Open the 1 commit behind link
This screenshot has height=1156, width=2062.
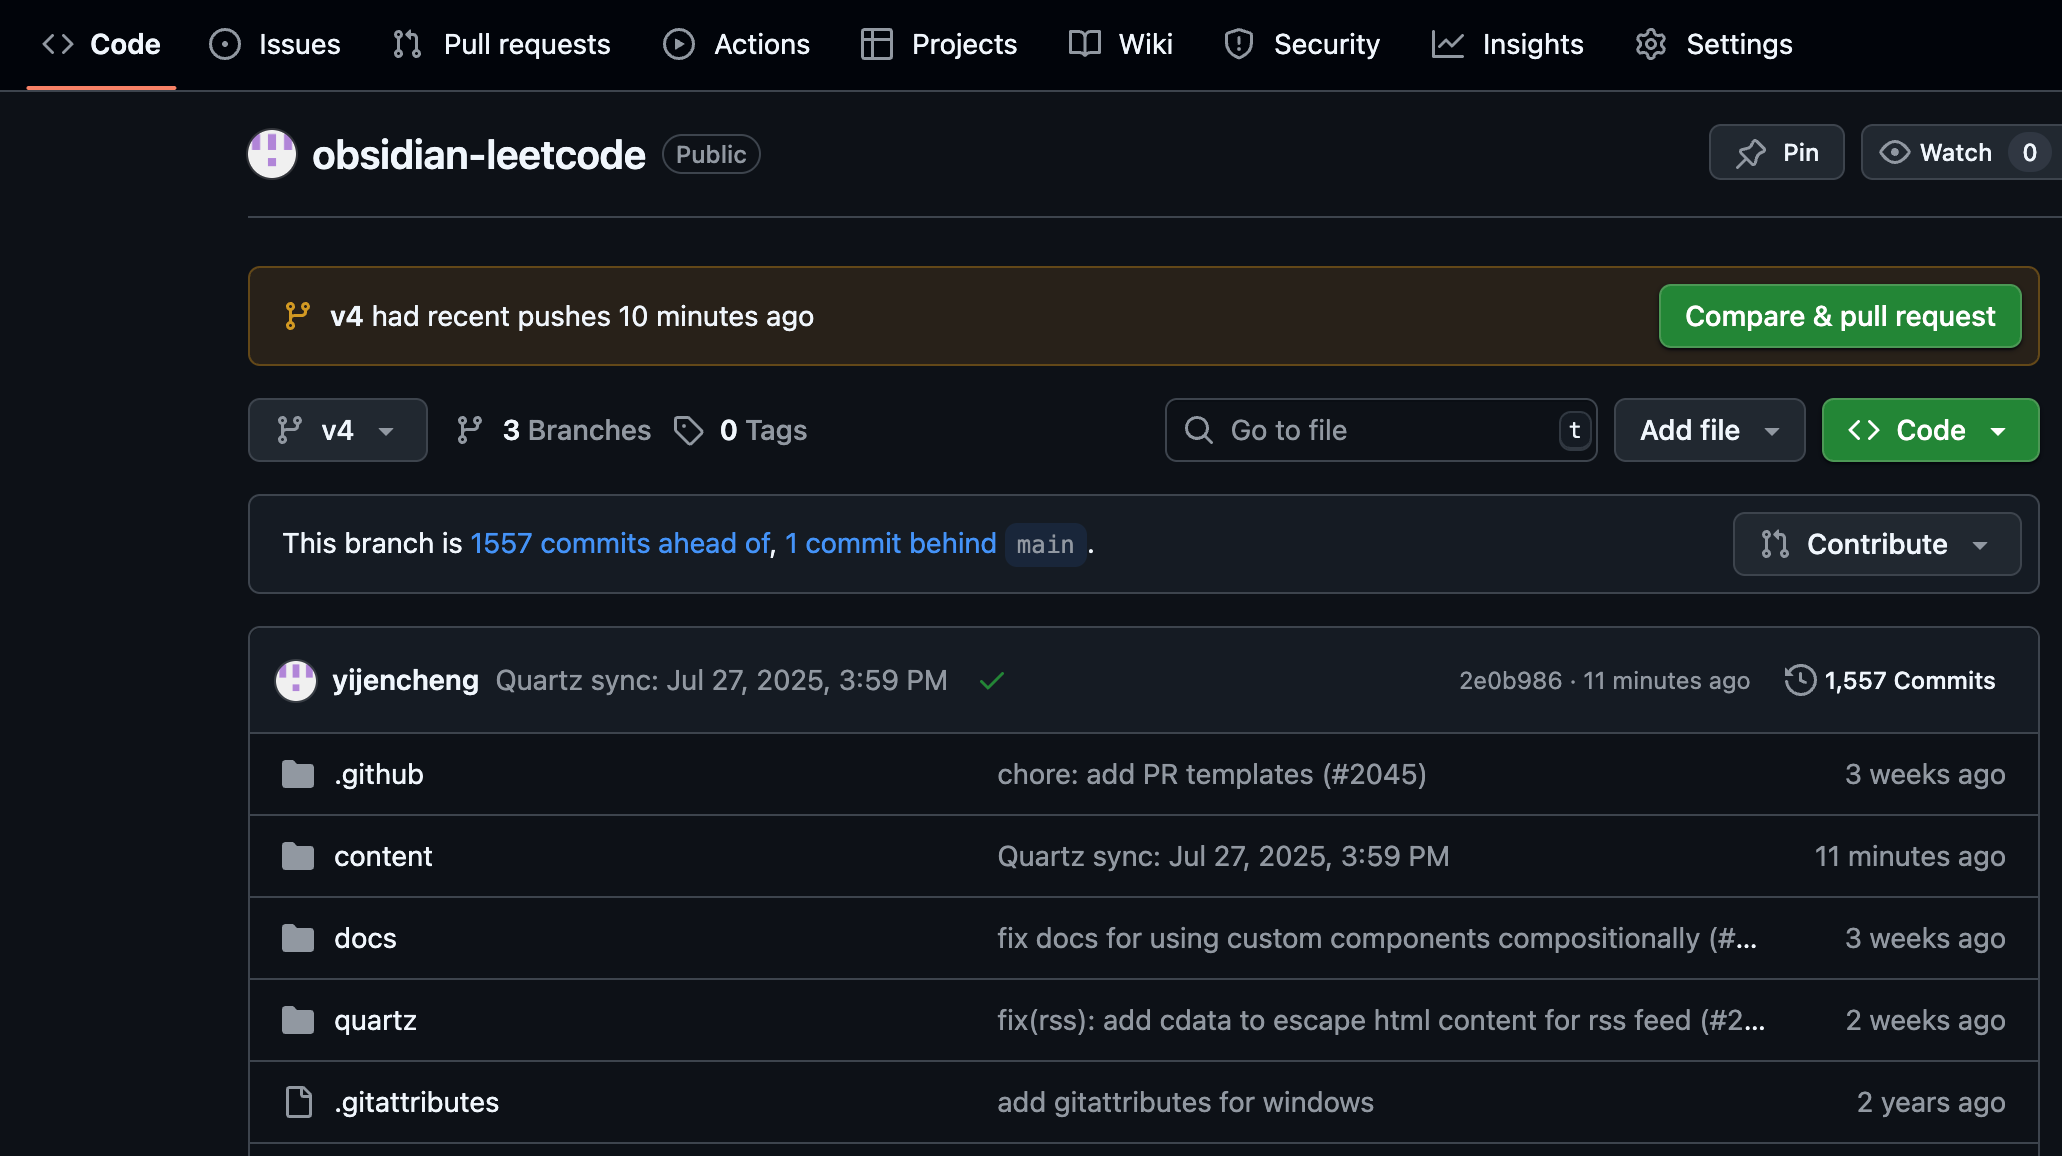coord(891,543)
